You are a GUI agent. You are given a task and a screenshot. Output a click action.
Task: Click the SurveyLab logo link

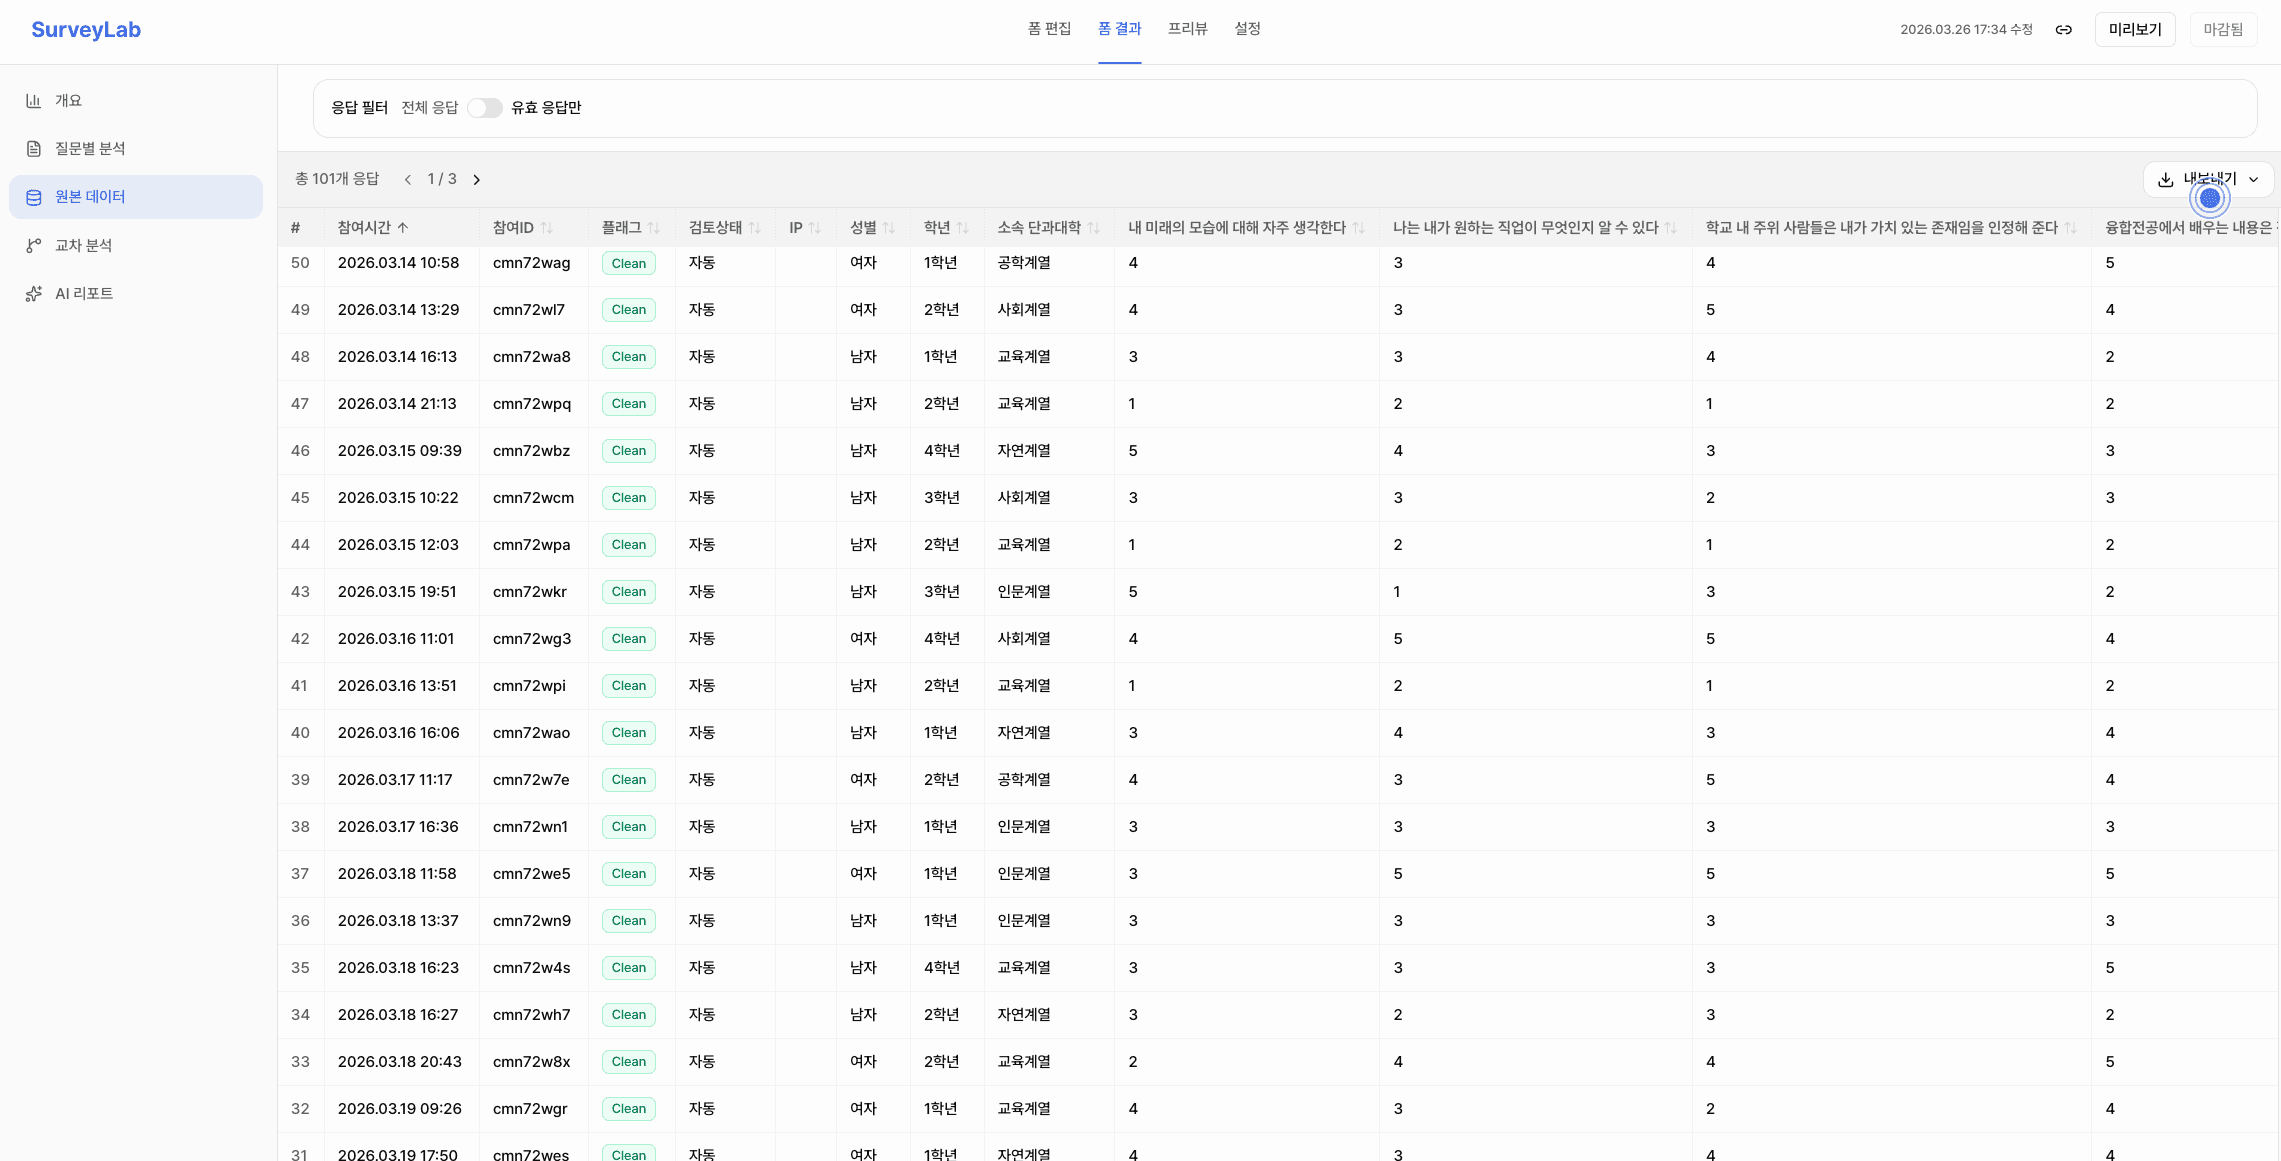[x=86, y=30]
